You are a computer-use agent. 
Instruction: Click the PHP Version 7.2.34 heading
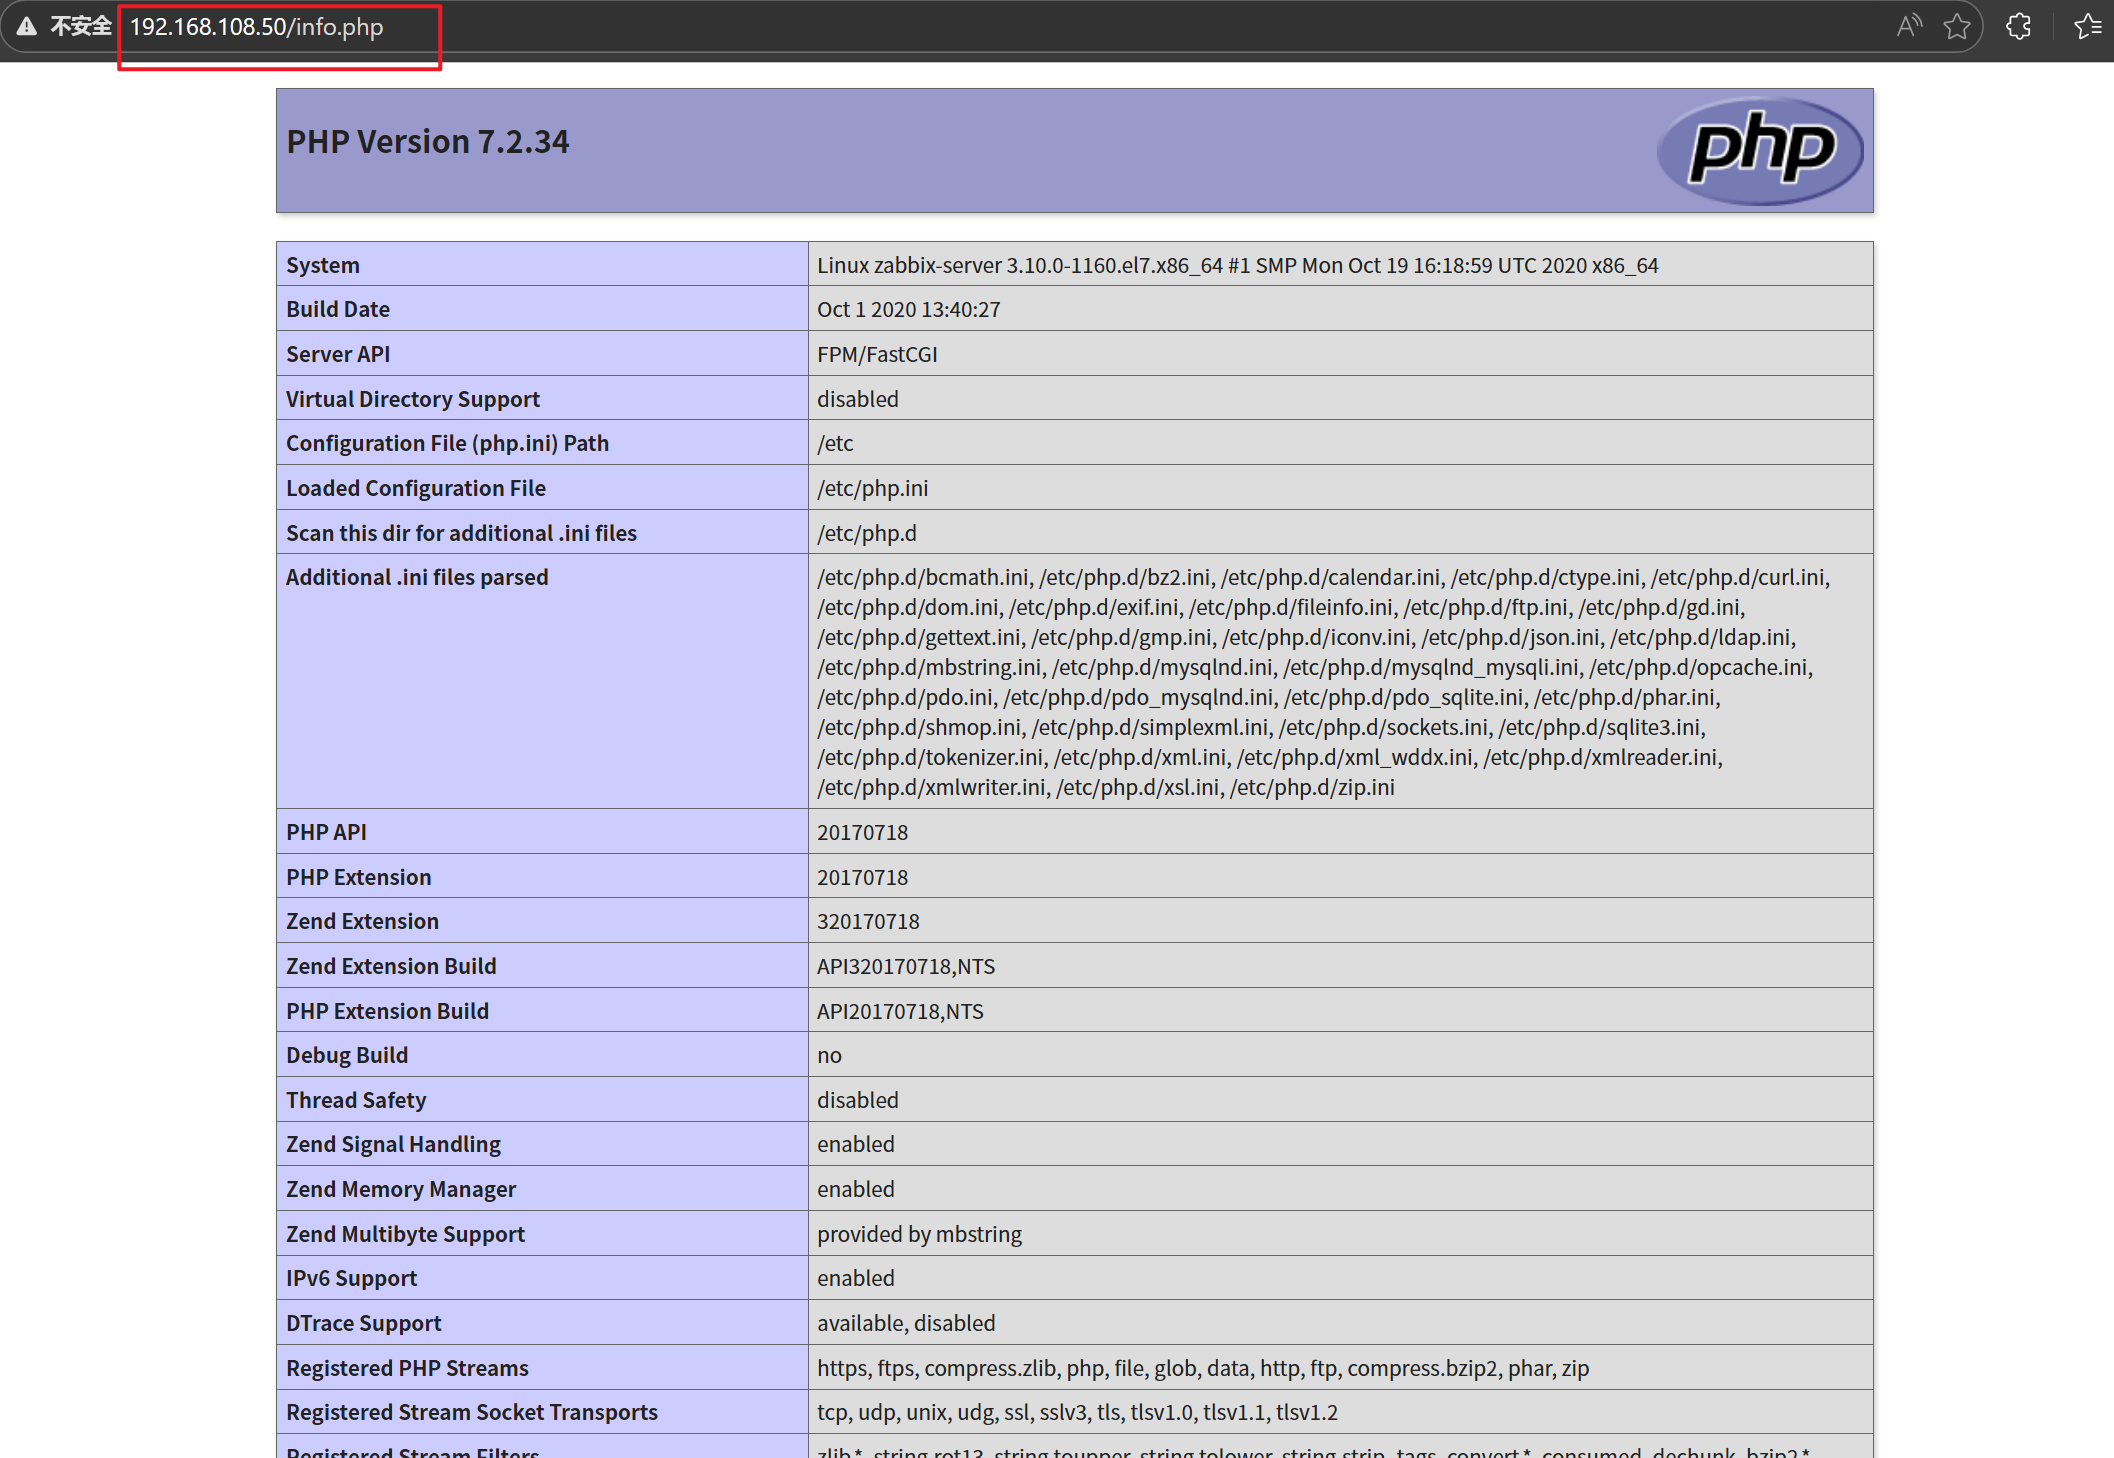[428, 142]
